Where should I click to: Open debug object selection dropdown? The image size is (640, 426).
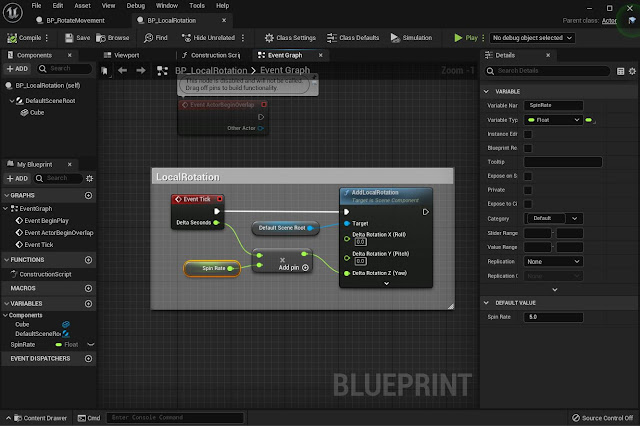(532, 38)
